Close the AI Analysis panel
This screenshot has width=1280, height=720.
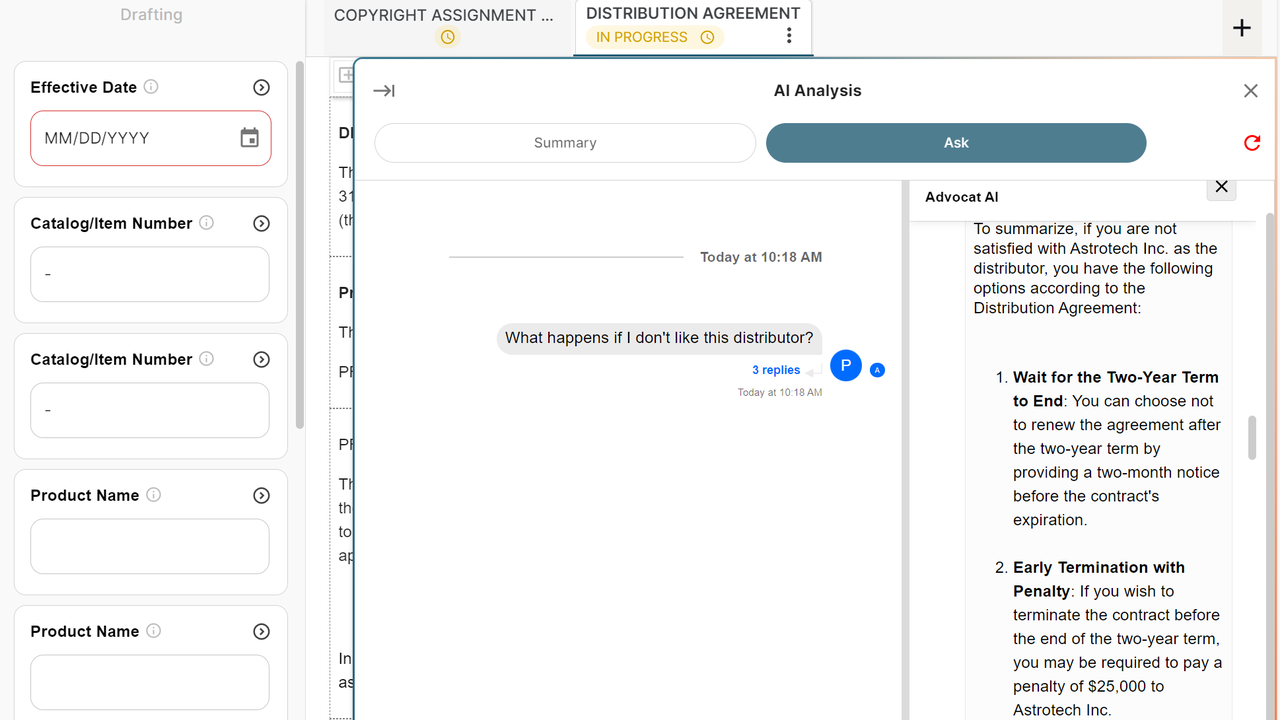tap(1250, 91)
